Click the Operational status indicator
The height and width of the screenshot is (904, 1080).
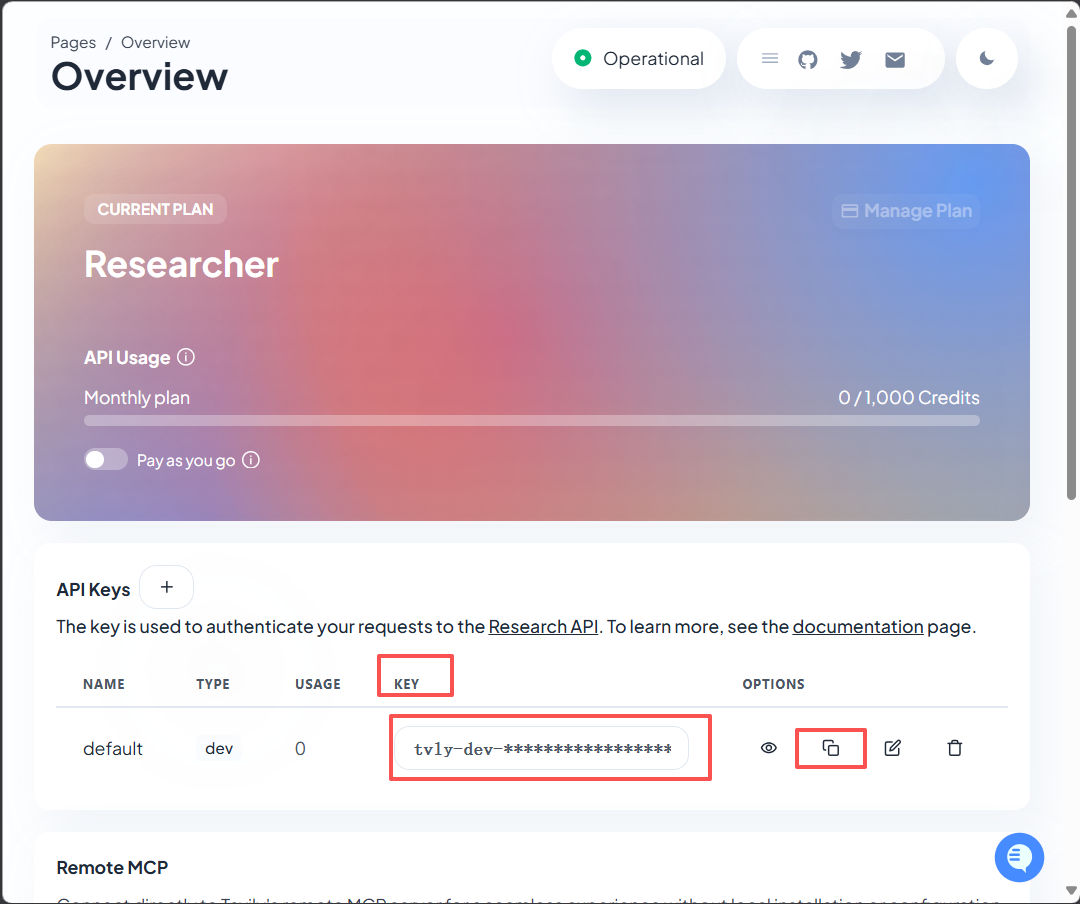(x=638, y=59)
